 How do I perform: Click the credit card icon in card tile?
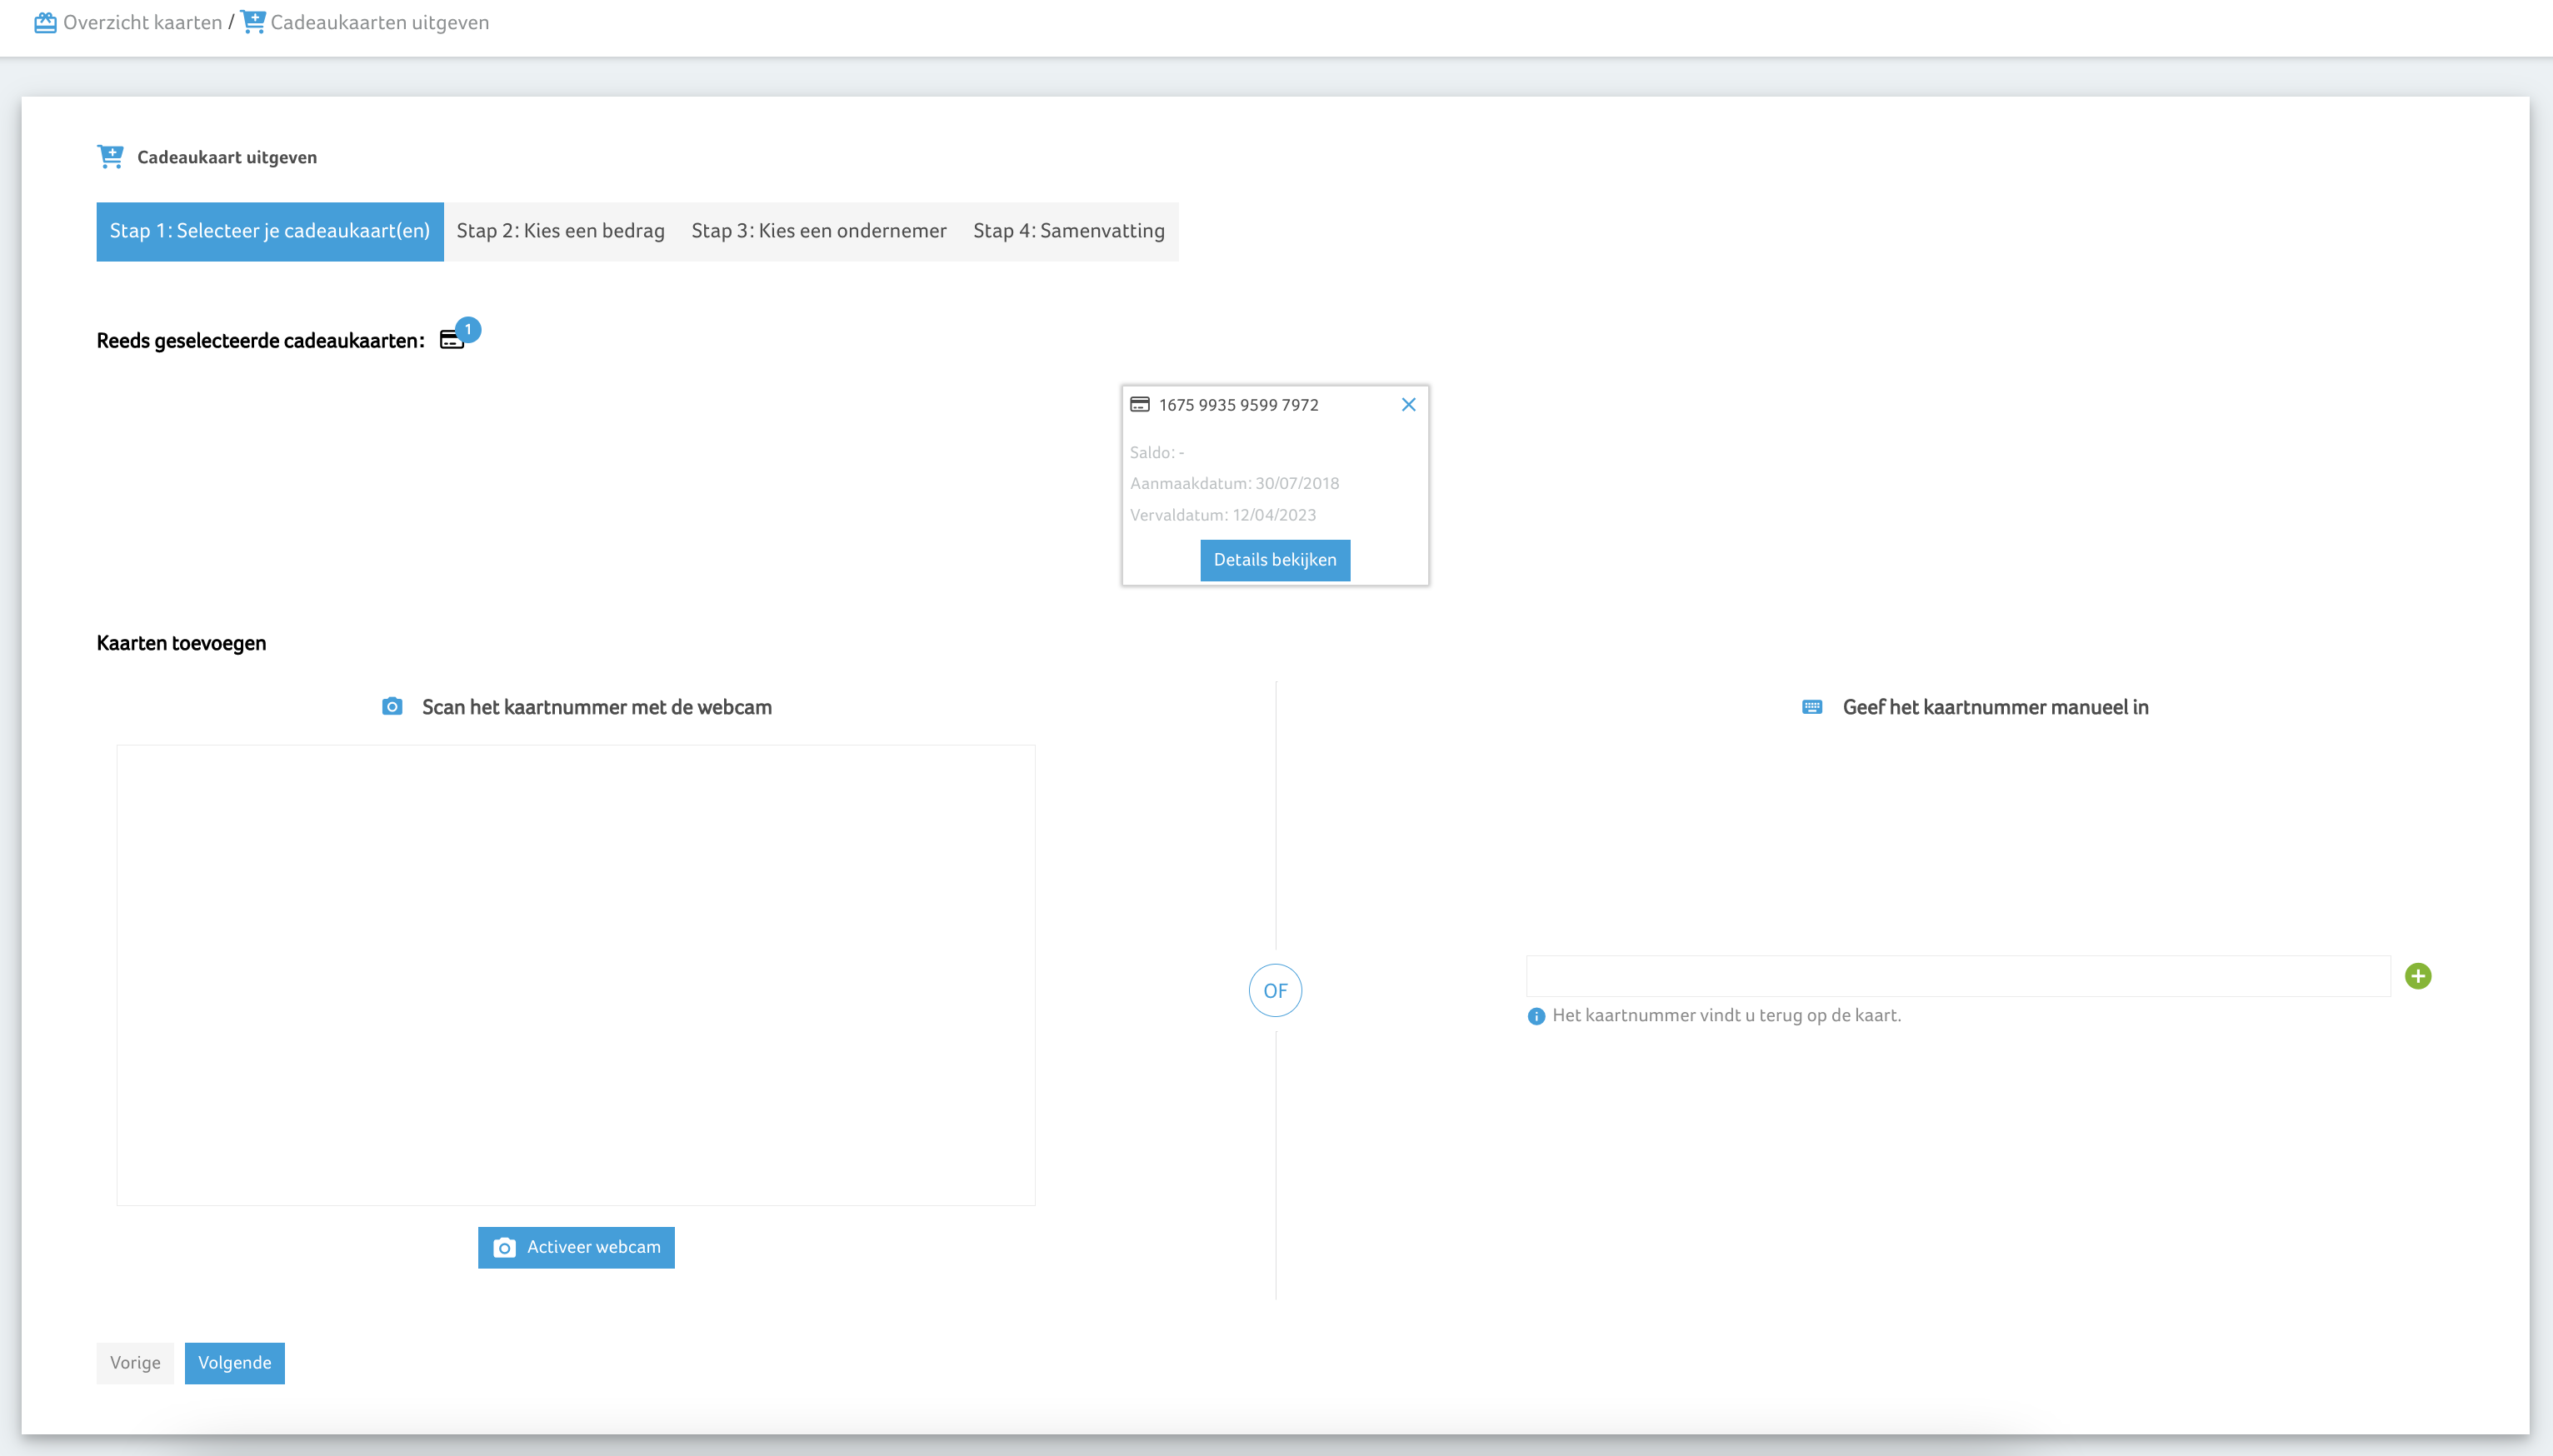coord(1139,405)
